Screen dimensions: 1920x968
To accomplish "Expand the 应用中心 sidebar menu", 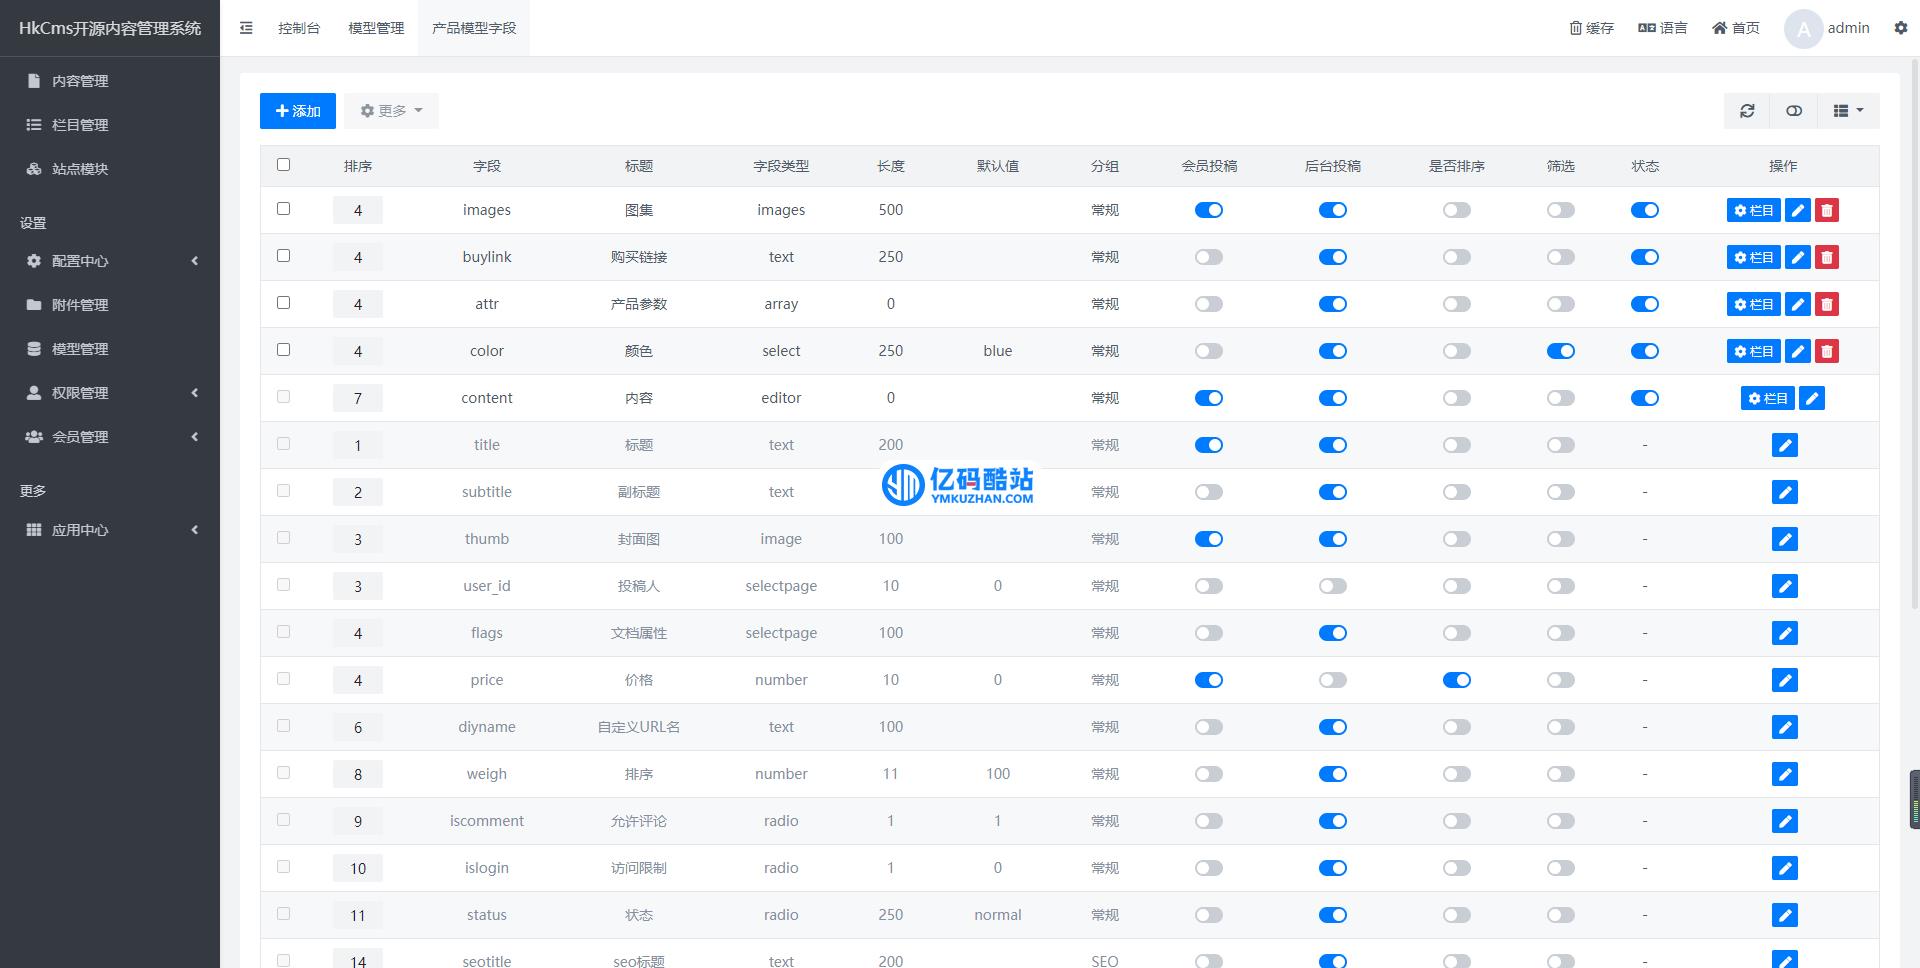I will coord(110,530).
